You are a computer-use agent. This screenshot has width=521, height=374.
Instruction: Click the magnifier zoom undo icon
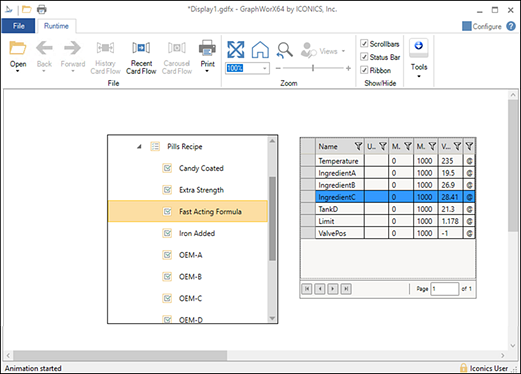[284, 50]
